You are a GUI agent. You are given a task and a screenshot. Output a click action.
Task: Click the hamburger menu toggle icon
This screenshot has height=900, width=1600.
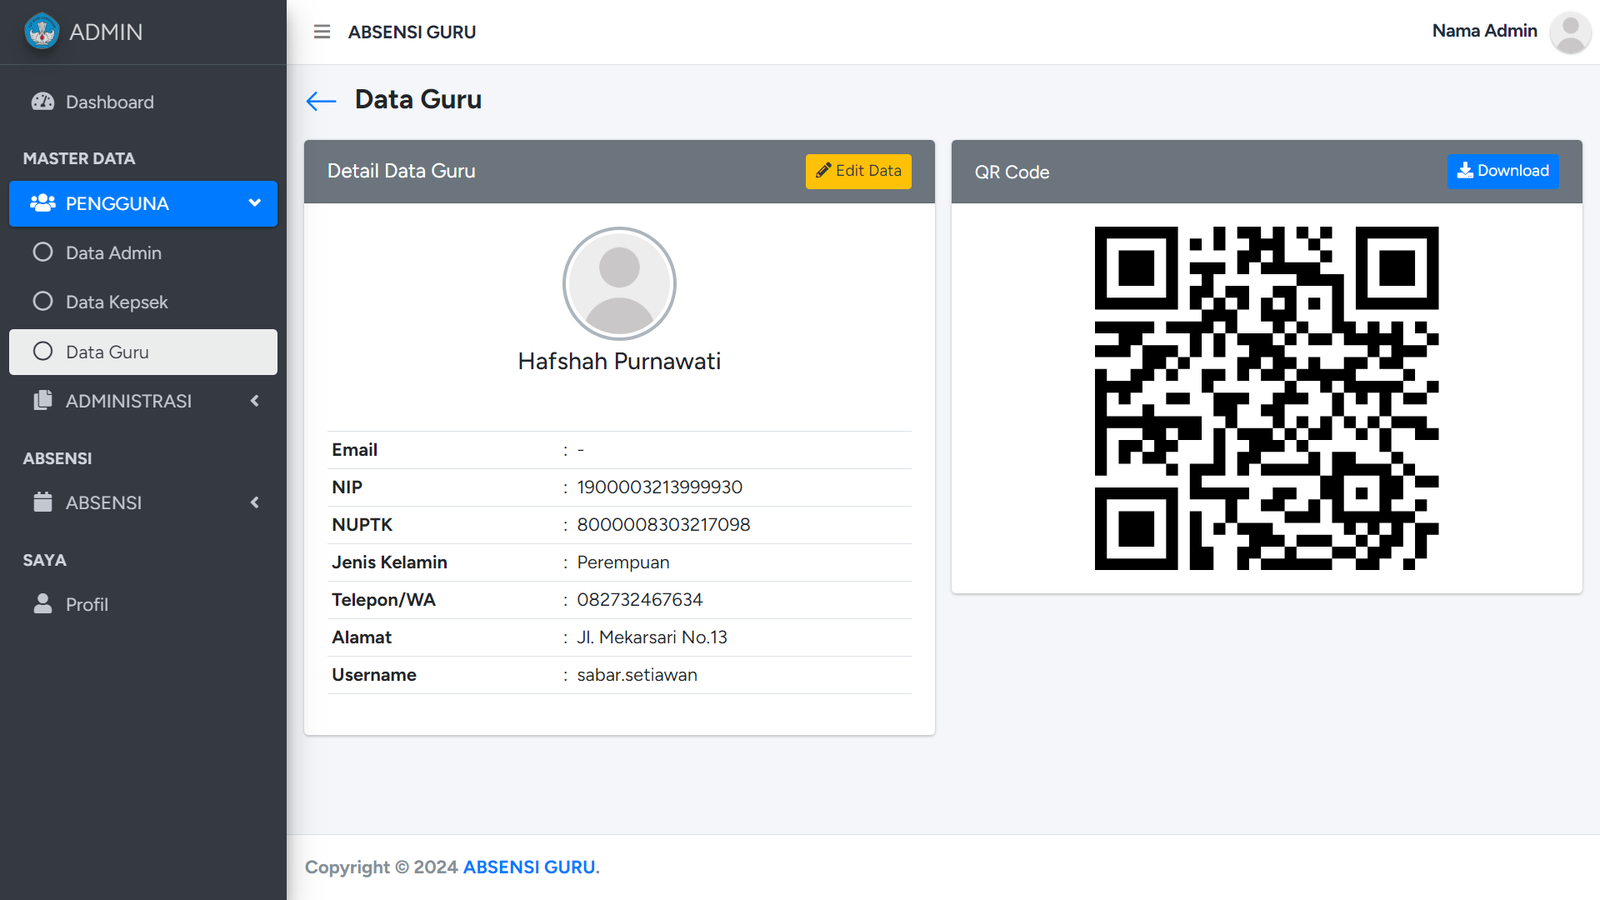tap(322, 32)
